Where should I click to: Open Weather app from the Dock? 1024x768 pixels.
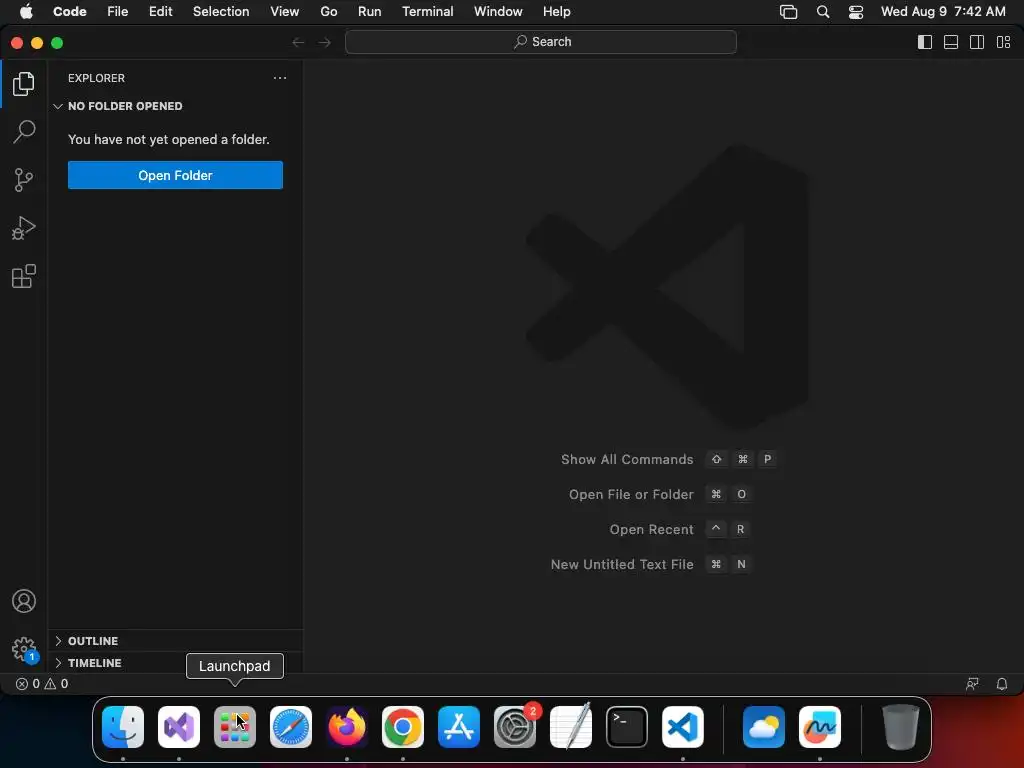point(763,727)
